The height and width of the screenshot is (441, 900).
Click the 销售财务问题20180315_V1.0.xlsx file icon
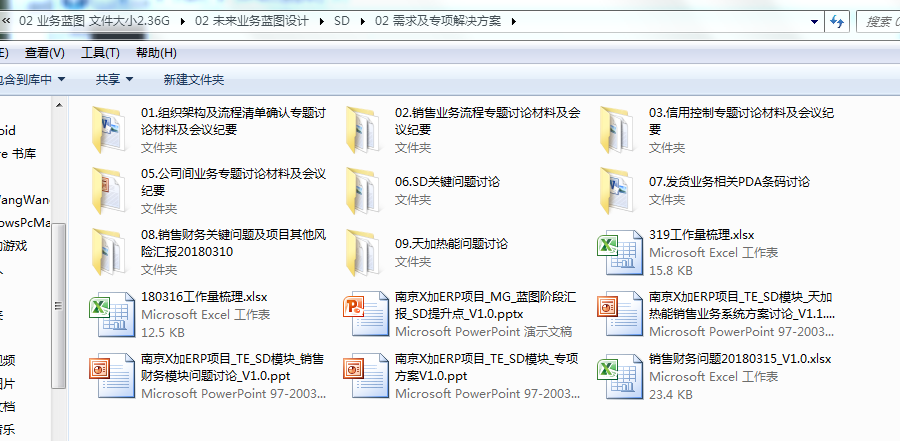click(x=618, y=375)
